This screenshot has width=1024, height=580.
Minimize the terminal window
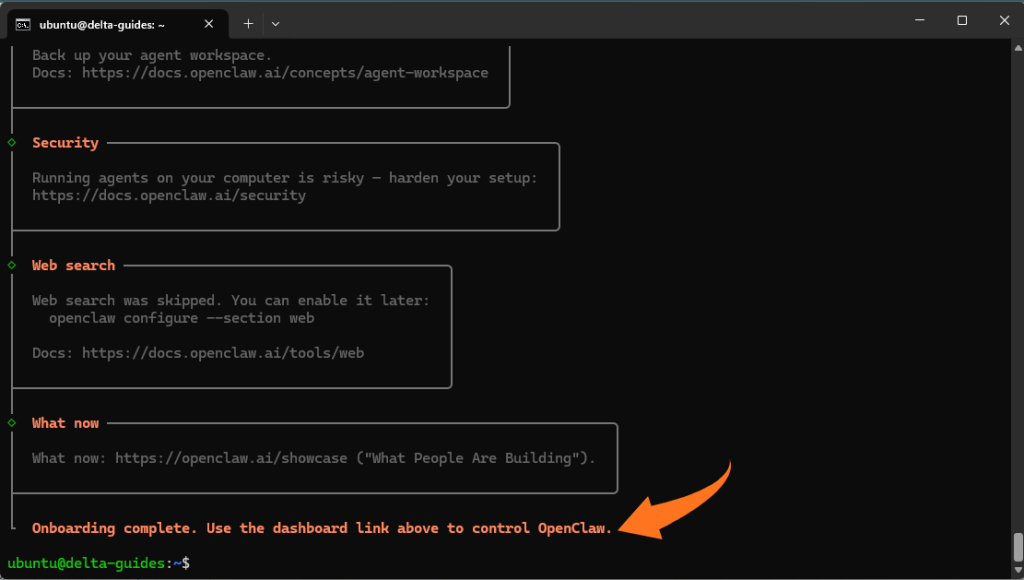coord(916,21)
